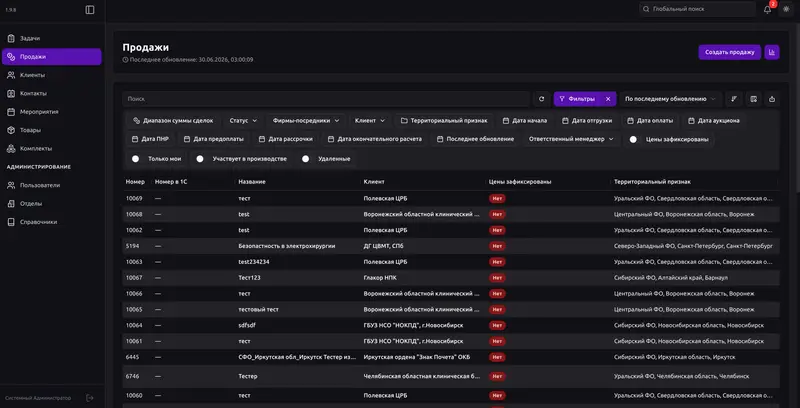Open Дата оплаты date filter
The image size is (800, 408).
(x=649, y=121)
